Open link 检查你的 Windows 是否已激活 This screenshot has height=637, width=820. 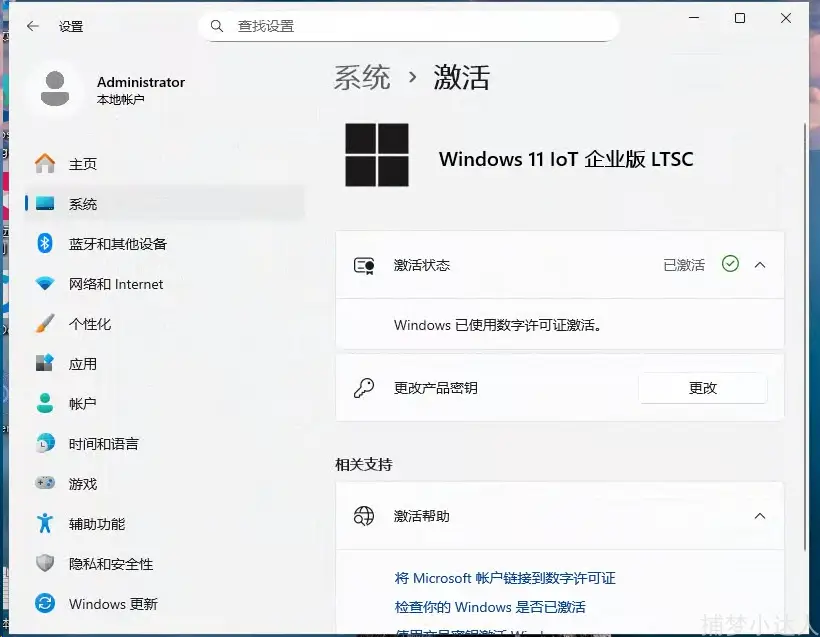pyautogui.click(x=490, y=607)
